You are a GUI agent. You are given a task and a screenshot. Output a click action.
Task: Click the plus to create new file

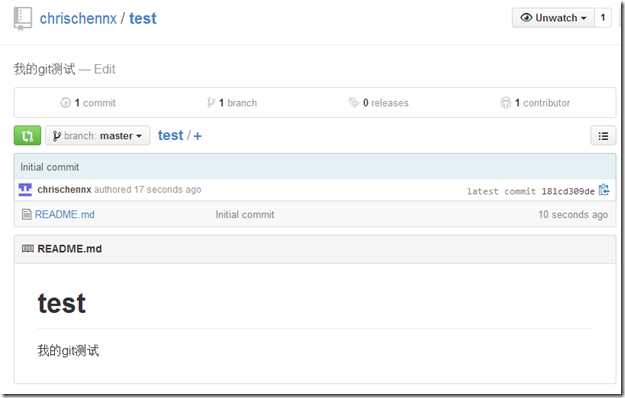(197, 136)
